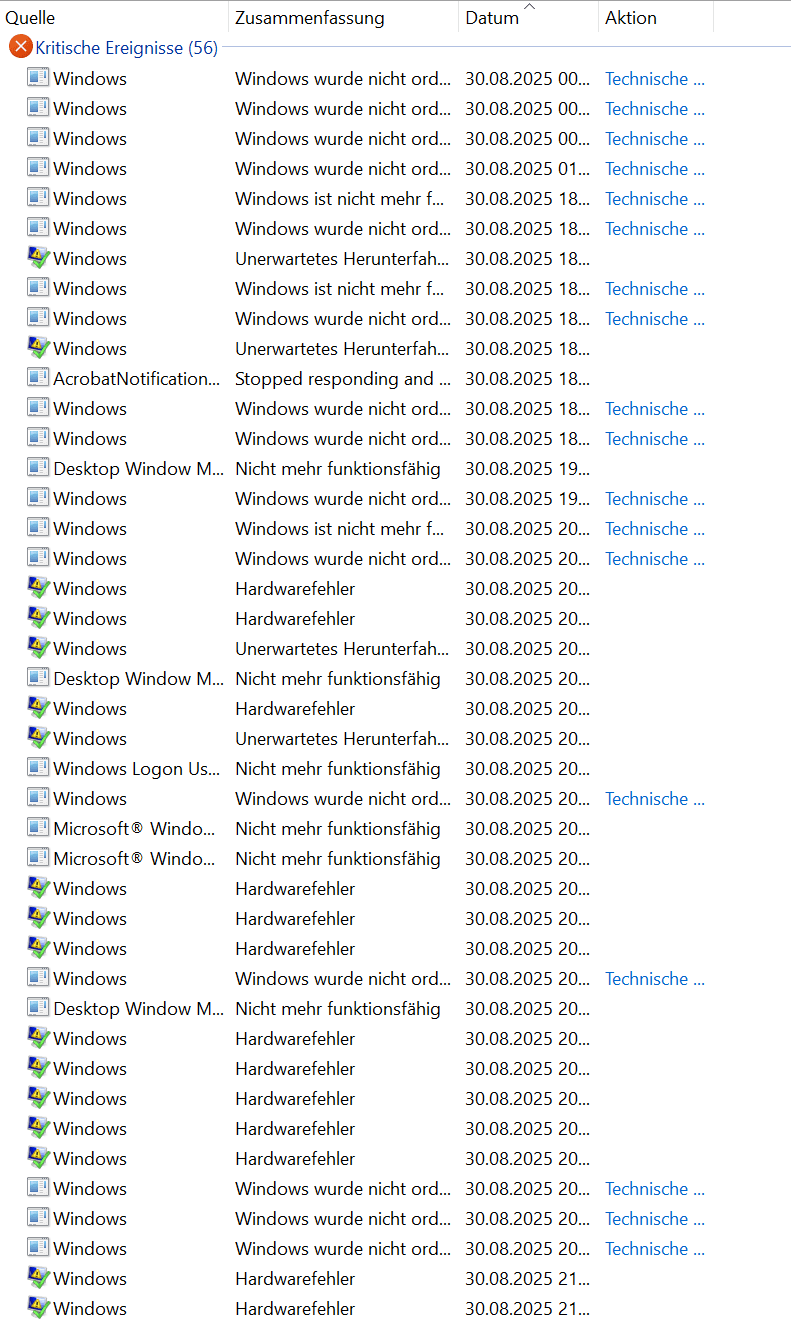Image resolution: width=791 pixels, height=1324 pixels.
Task: Click Windows icon in row dated 01...
Action: coord(38,168)
